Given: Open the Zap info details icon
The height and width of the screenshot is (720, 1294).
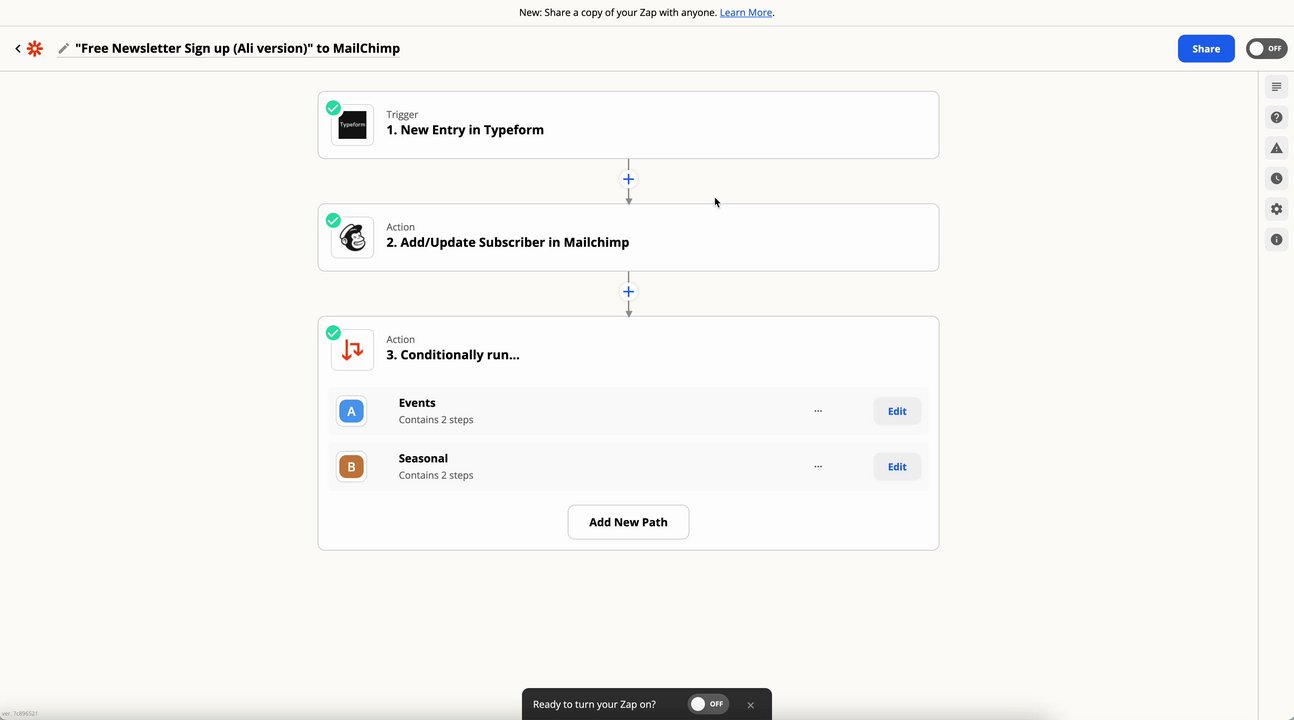Looking at the screenshot, I should click(x=1276, y=240).
